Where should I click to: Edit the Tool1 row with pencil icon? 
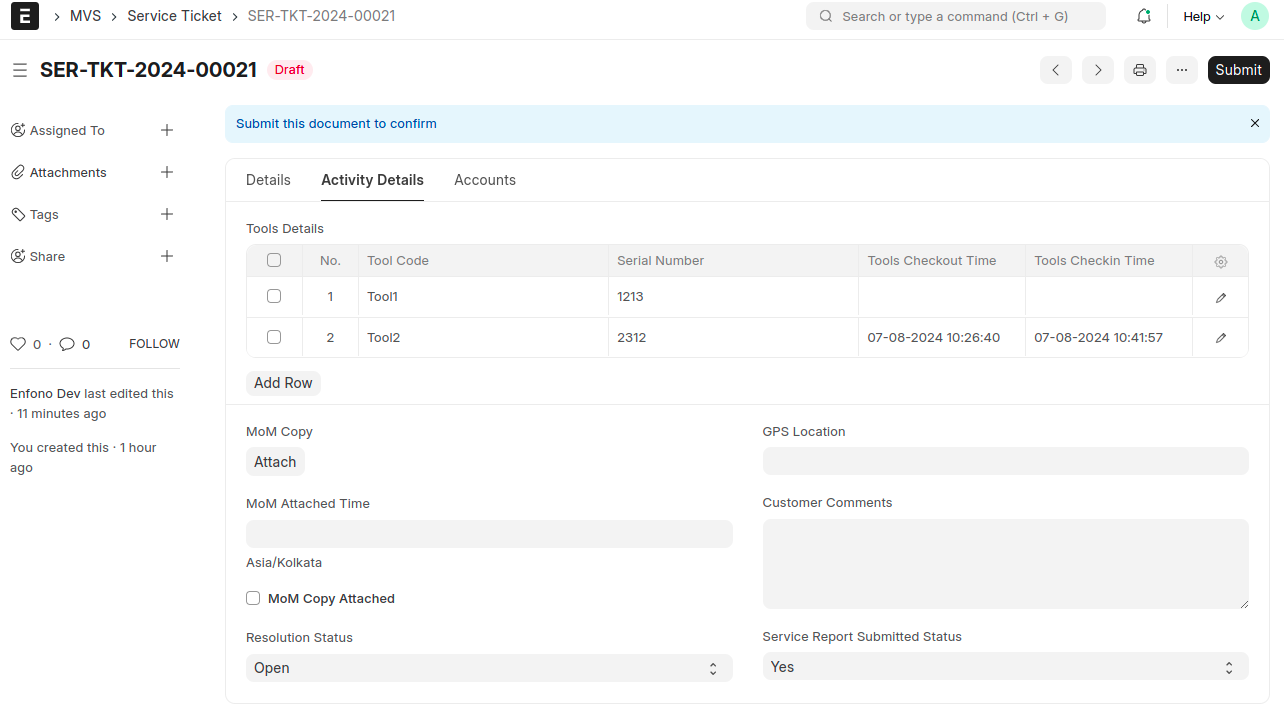1220,298
